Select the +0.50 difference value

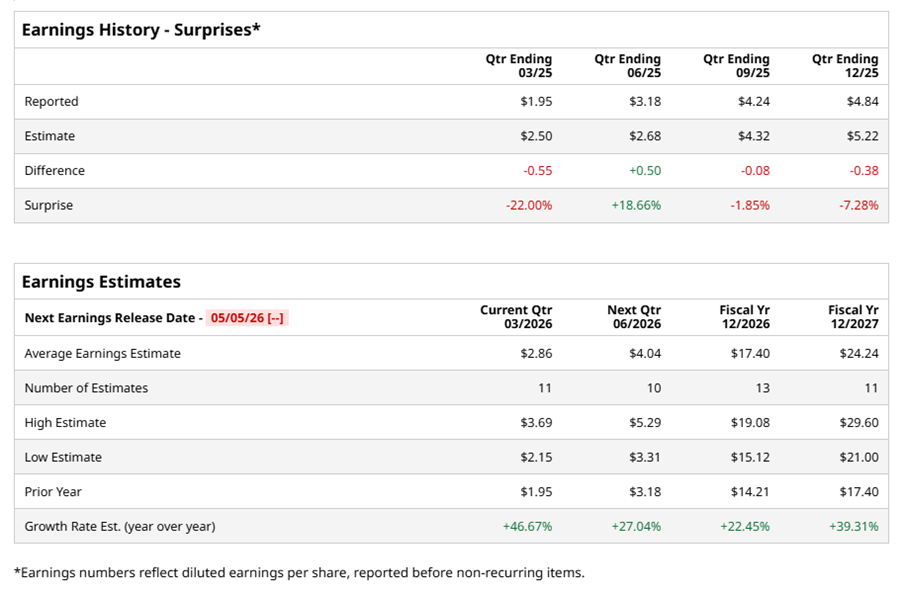(645, 171)
